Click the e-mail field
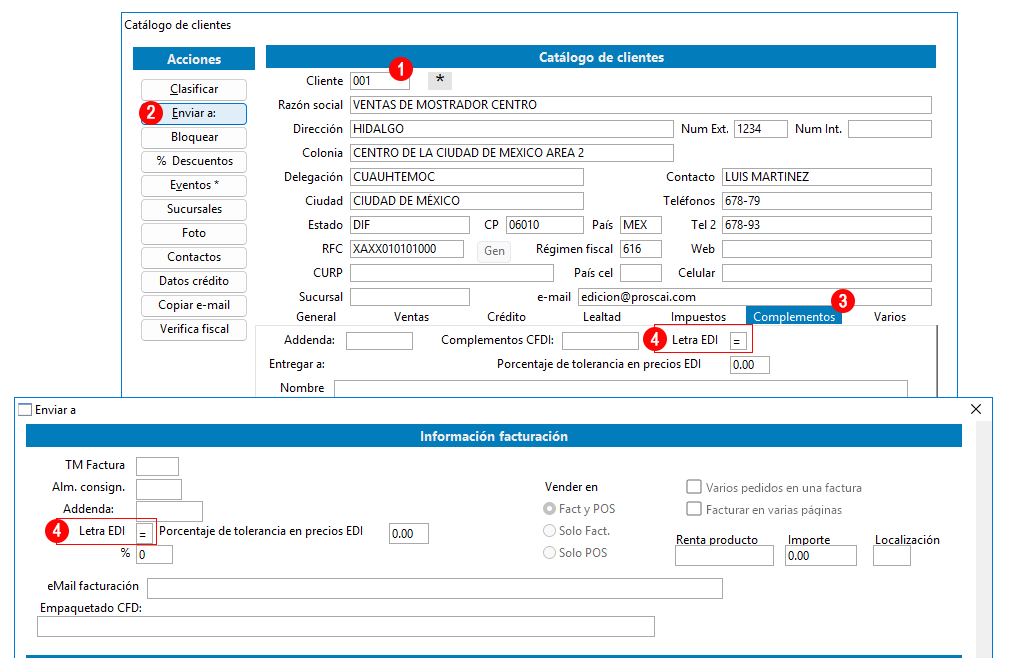 [x=755, y=297]
